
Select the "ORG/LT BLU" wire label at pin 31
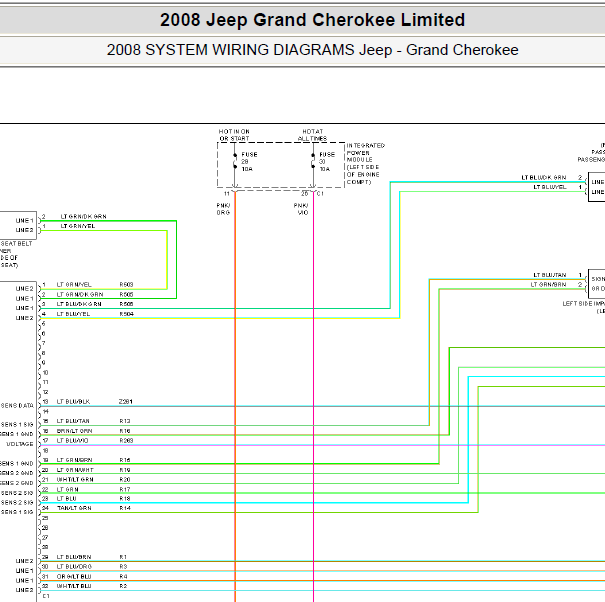click(74, 577)
